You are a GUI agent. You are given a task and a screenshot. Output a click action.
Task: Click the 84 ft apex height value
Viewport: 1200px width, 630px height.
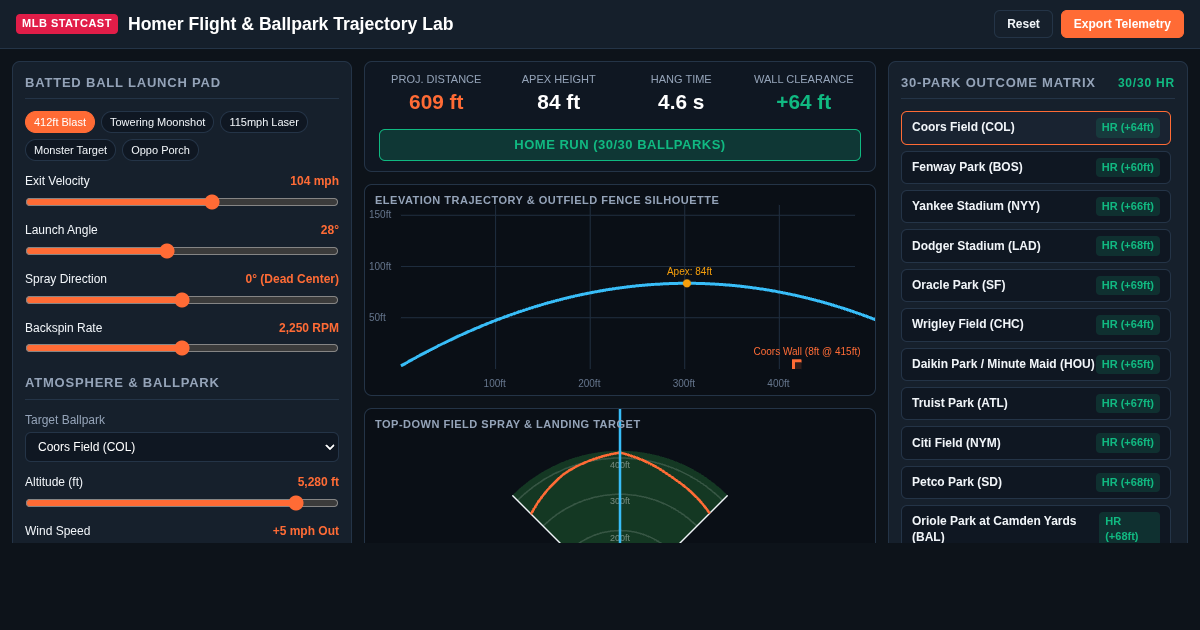point(558,102)
